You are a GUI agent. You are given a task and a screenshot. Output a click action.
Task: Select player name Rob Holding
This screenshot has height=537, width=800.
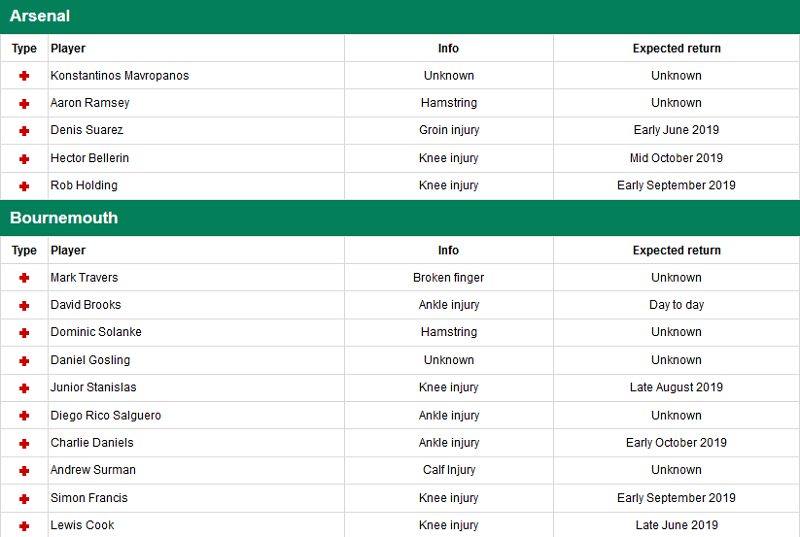(x=84, y=185)
